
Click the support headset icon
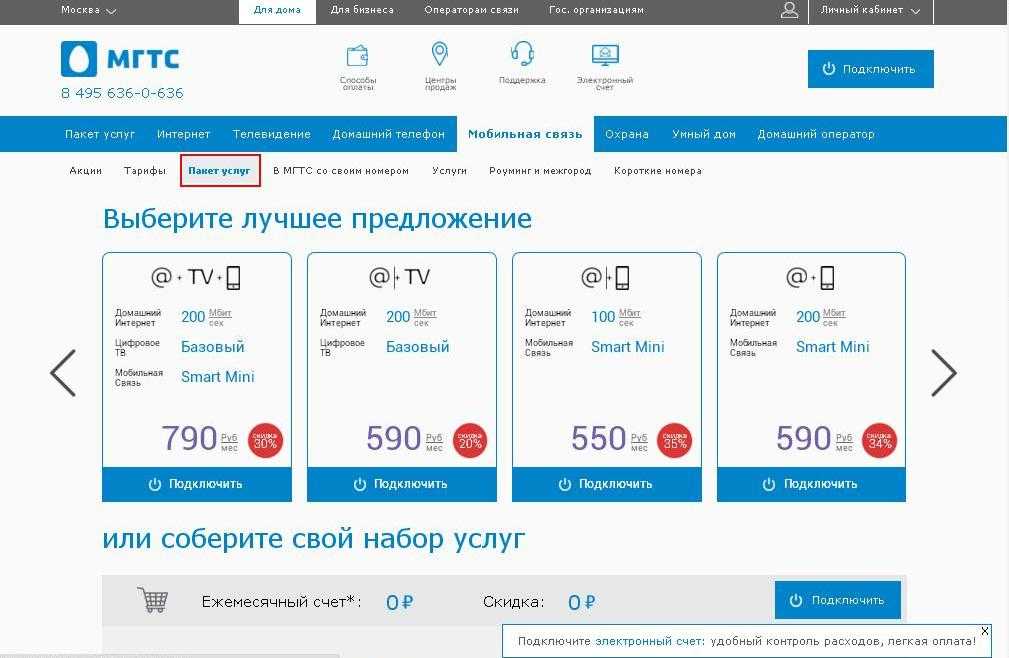522,53
